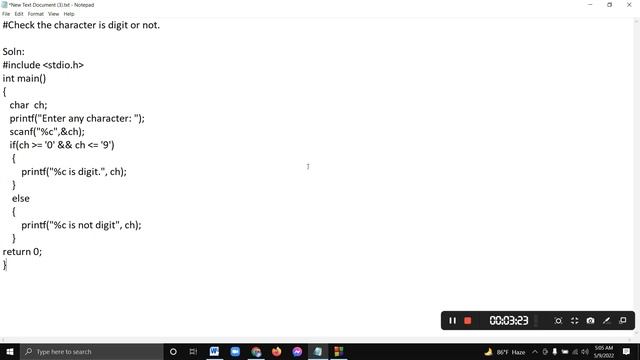Click the Notepad app icon in title bar

(4, 5)
